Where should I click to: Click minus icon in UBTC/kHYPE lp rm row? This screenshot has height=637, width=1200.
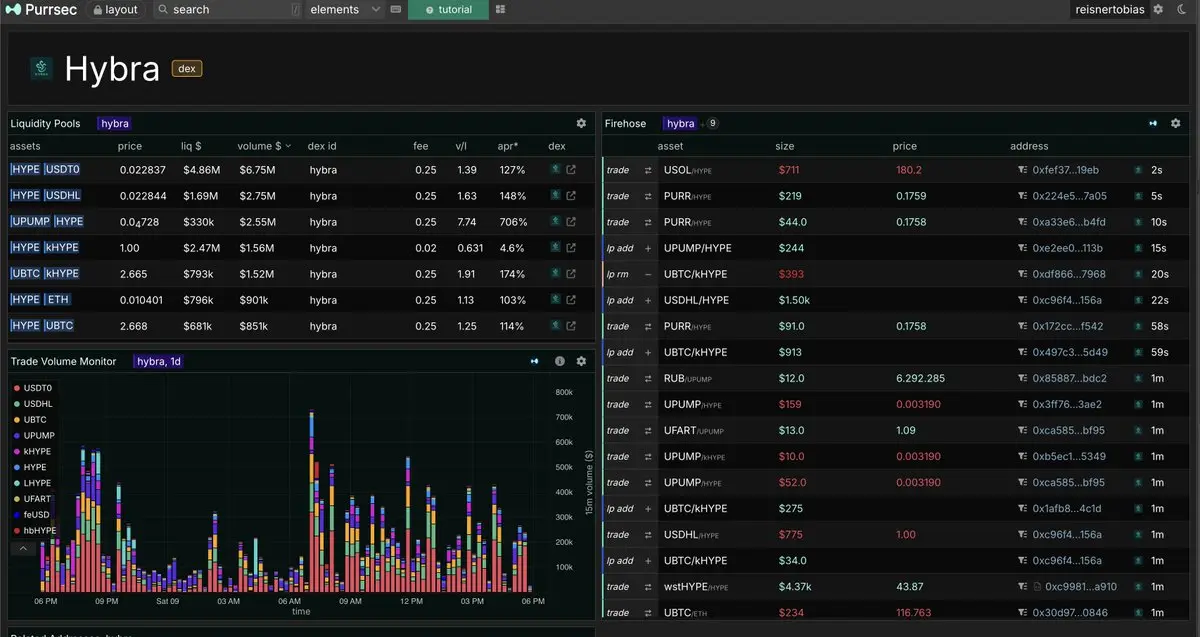[648, 274]
